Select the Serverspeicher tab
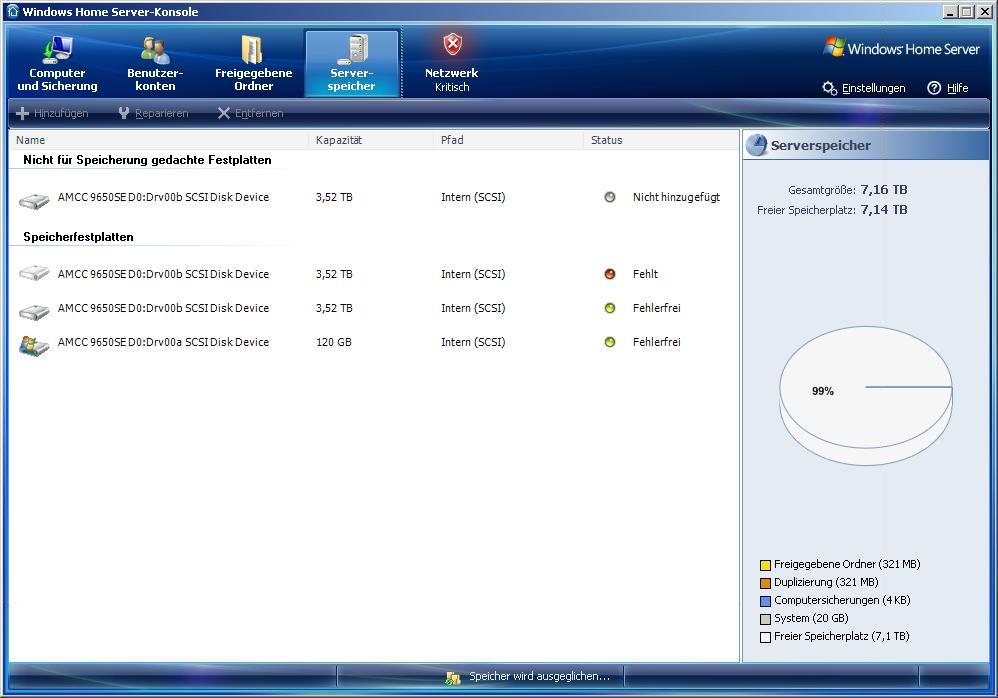The image size is (998, 698). pos(351,64)
